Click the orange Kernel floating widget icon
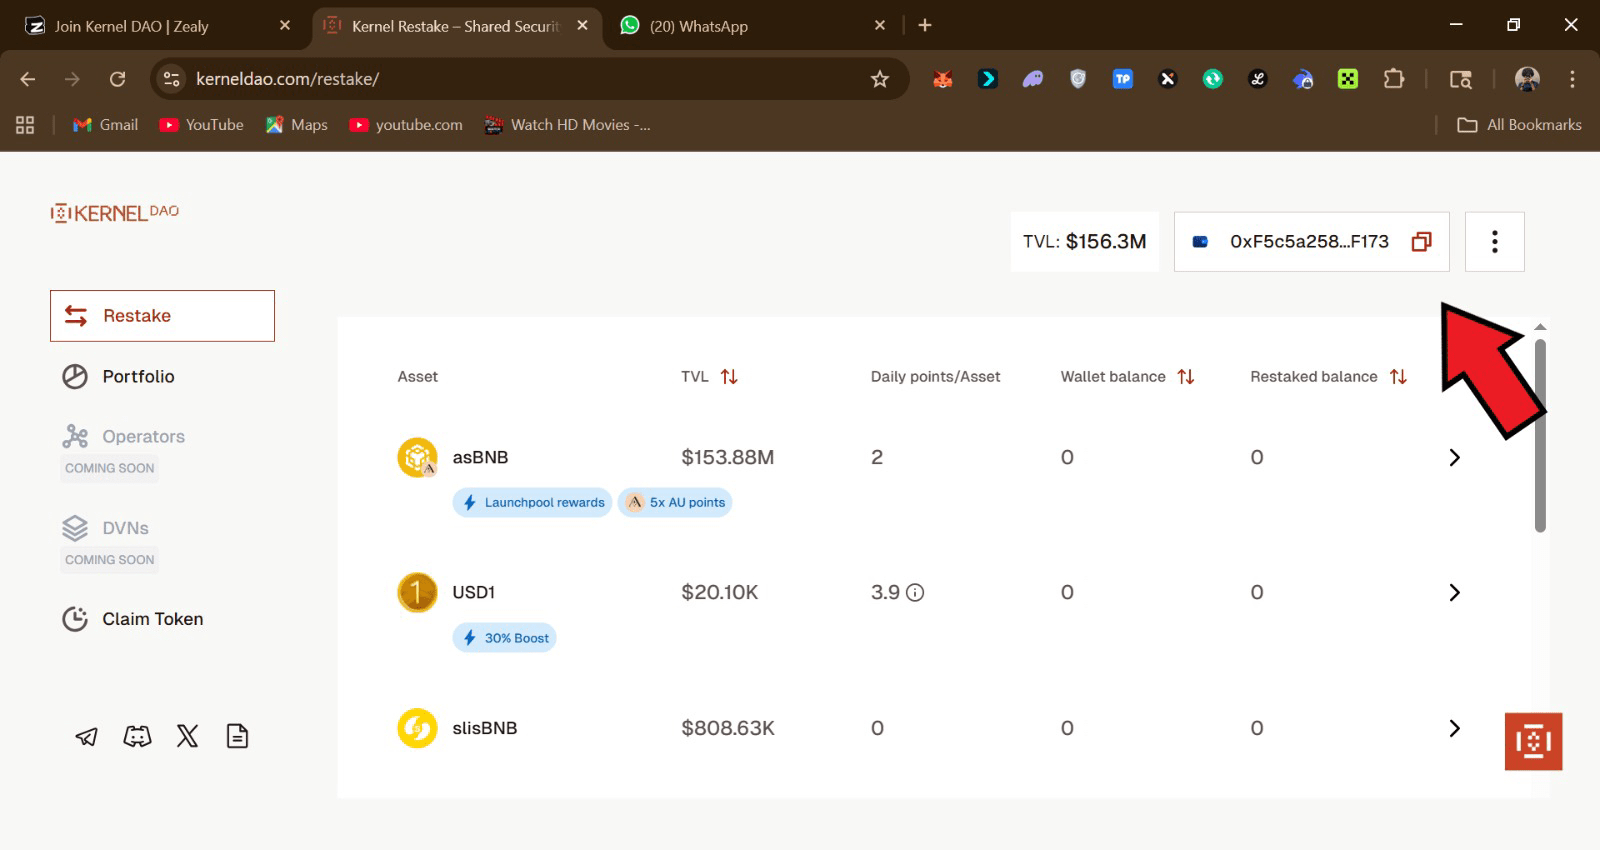Screen dimensions: 1600x850 (1533, 741)
